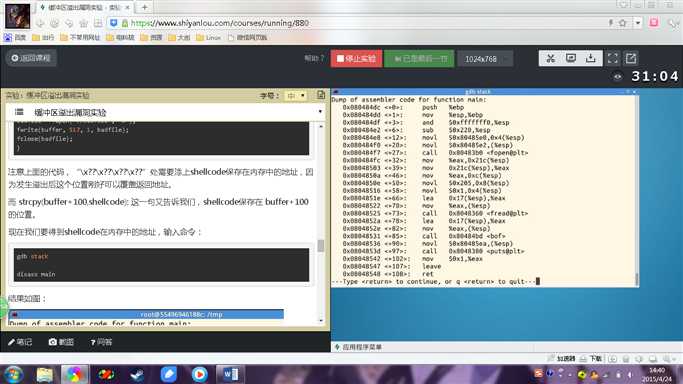Open experiment in new window icon
This screenshot has height=384, width=683.
(x=631, y=58)
